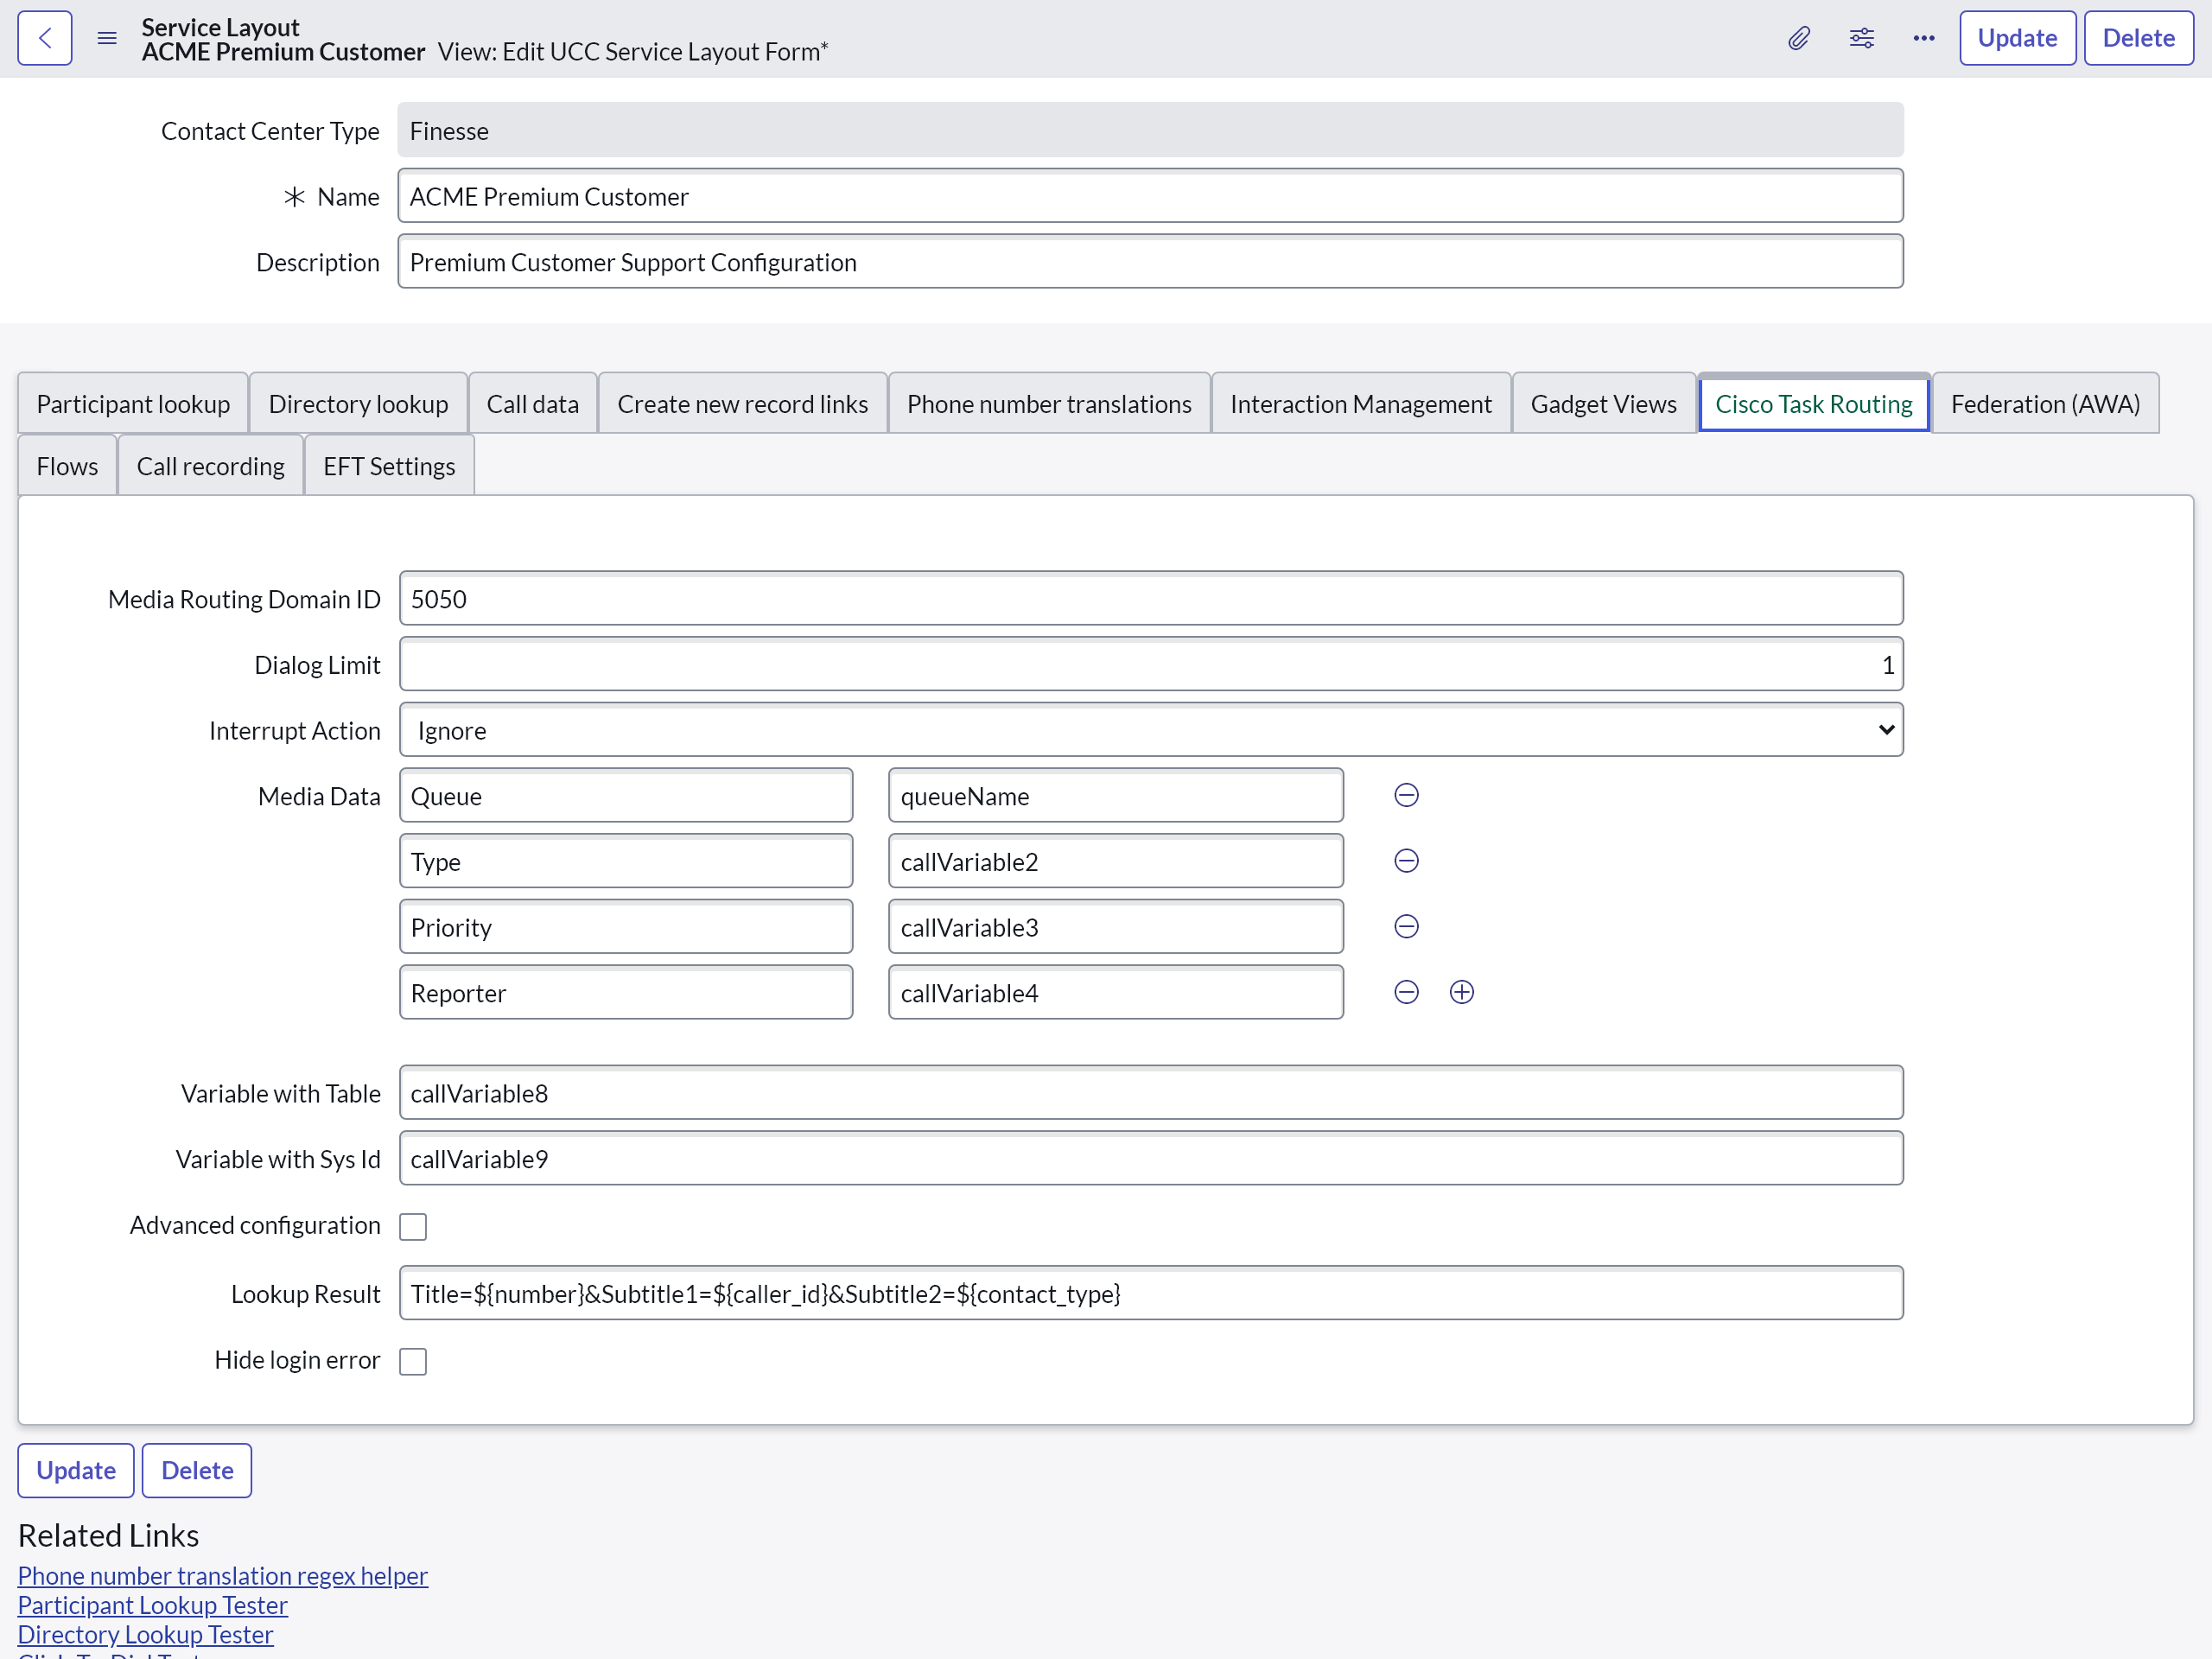Add a new media data row

[1461, 992]
